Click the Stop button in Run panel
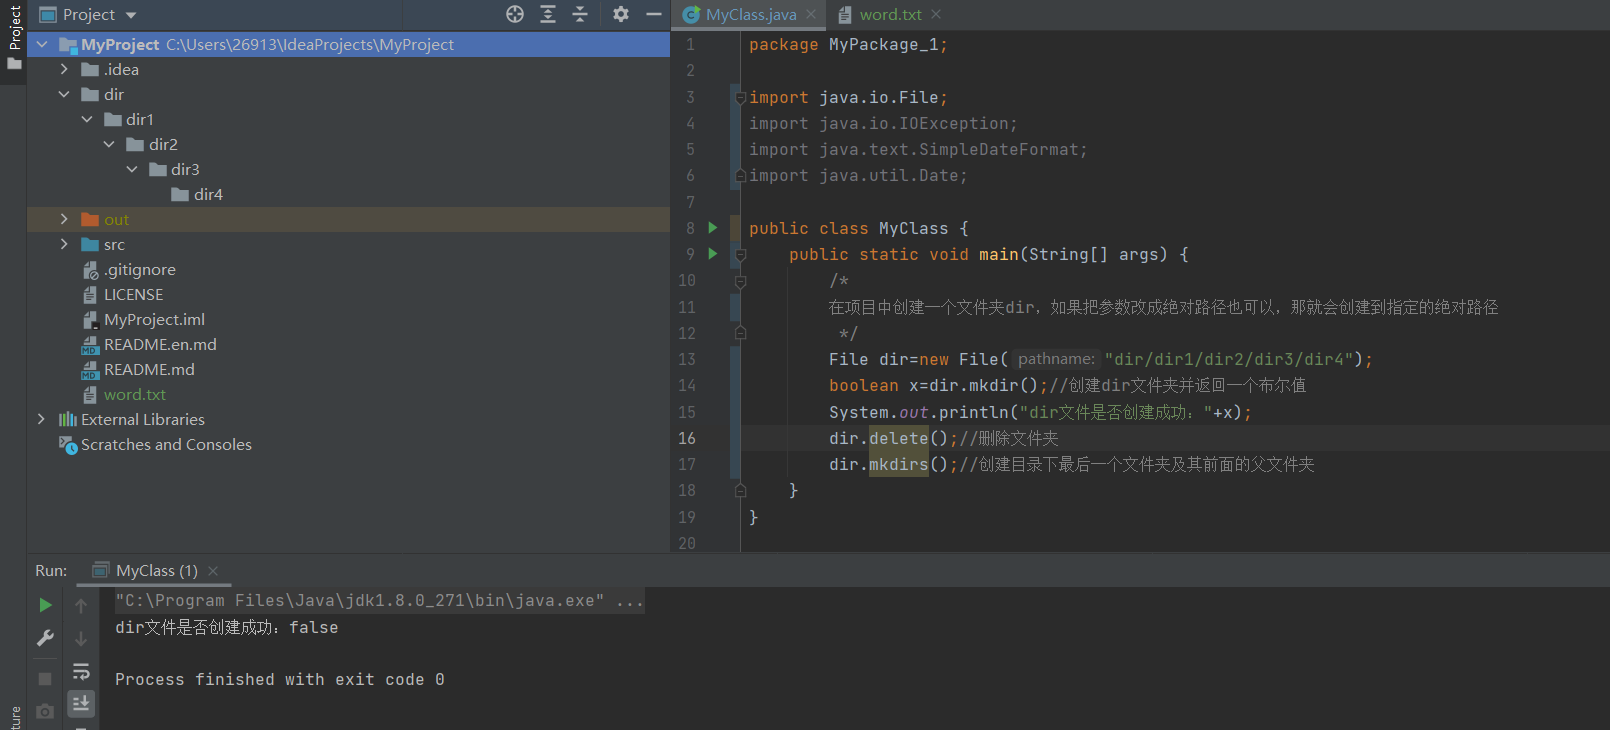This screenshot has width=1610, height=730. point(45,679)
